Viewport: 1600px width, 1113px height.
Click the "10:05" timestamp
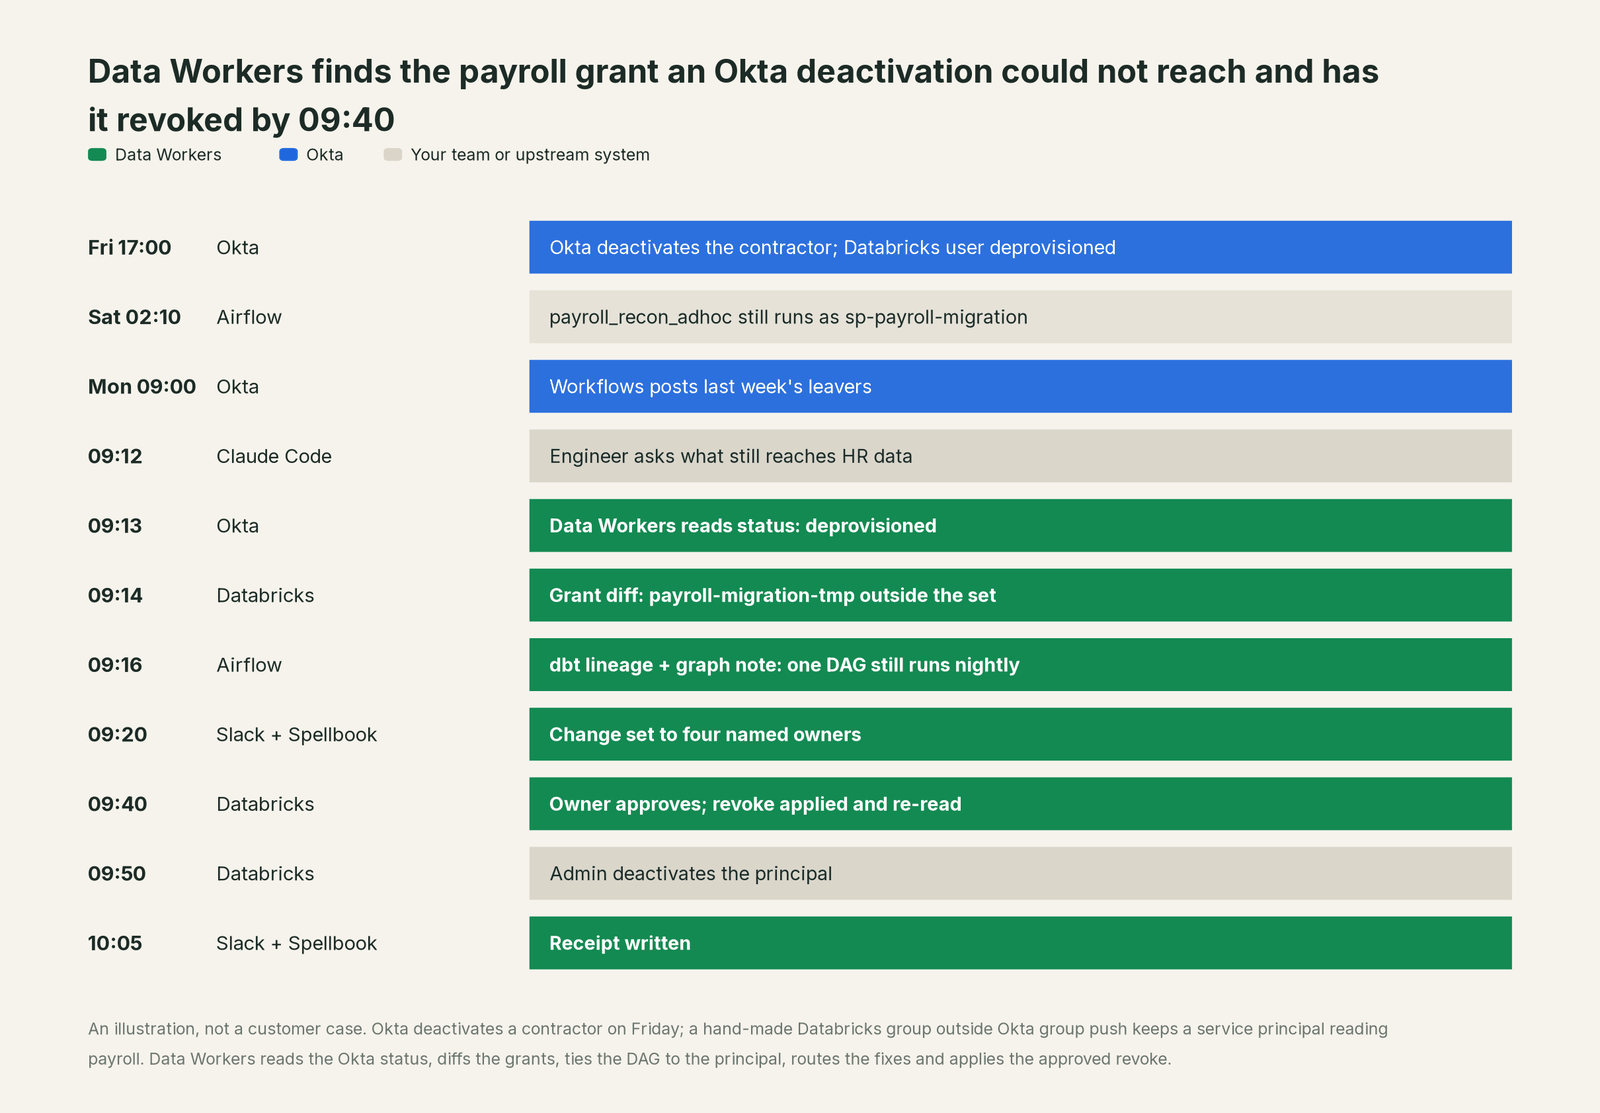pos(115,943)
